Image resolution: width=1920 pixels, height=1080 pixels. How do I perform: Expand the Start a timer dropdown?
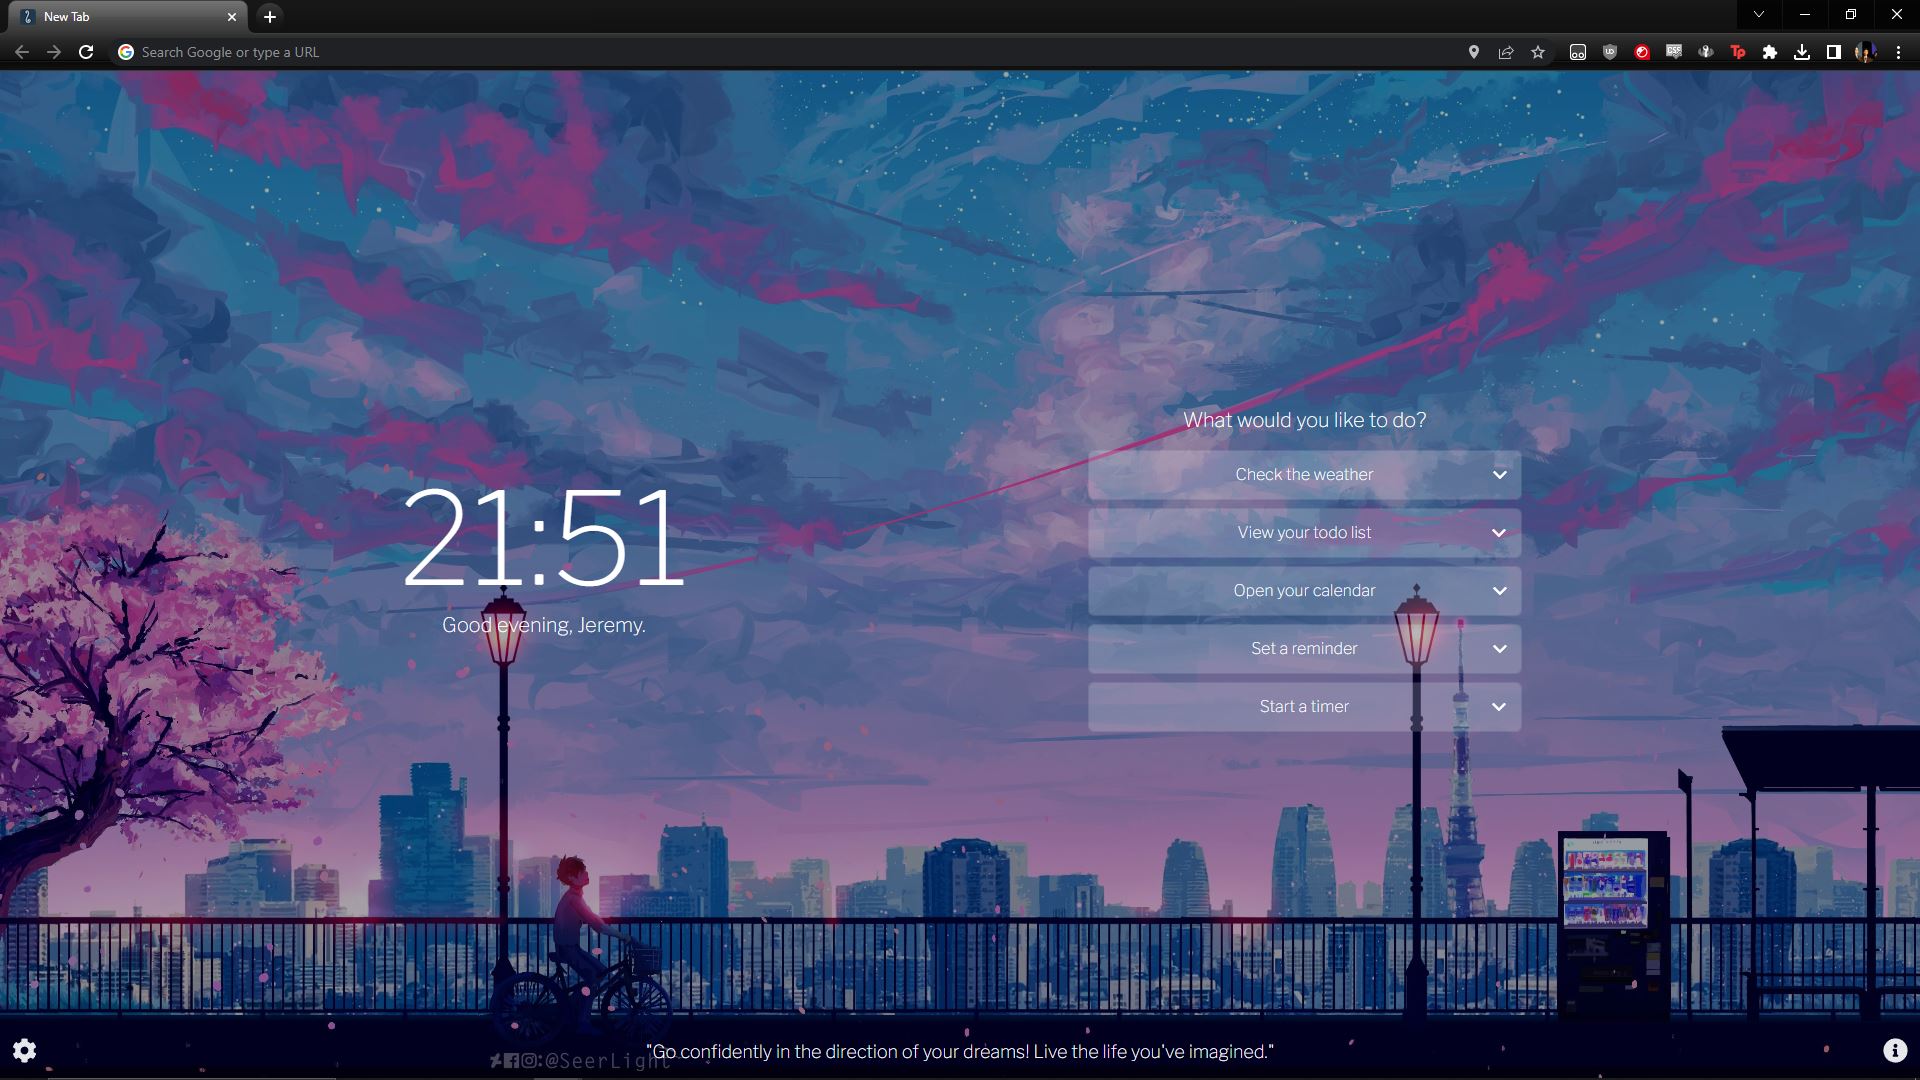tap(1498, 705)
